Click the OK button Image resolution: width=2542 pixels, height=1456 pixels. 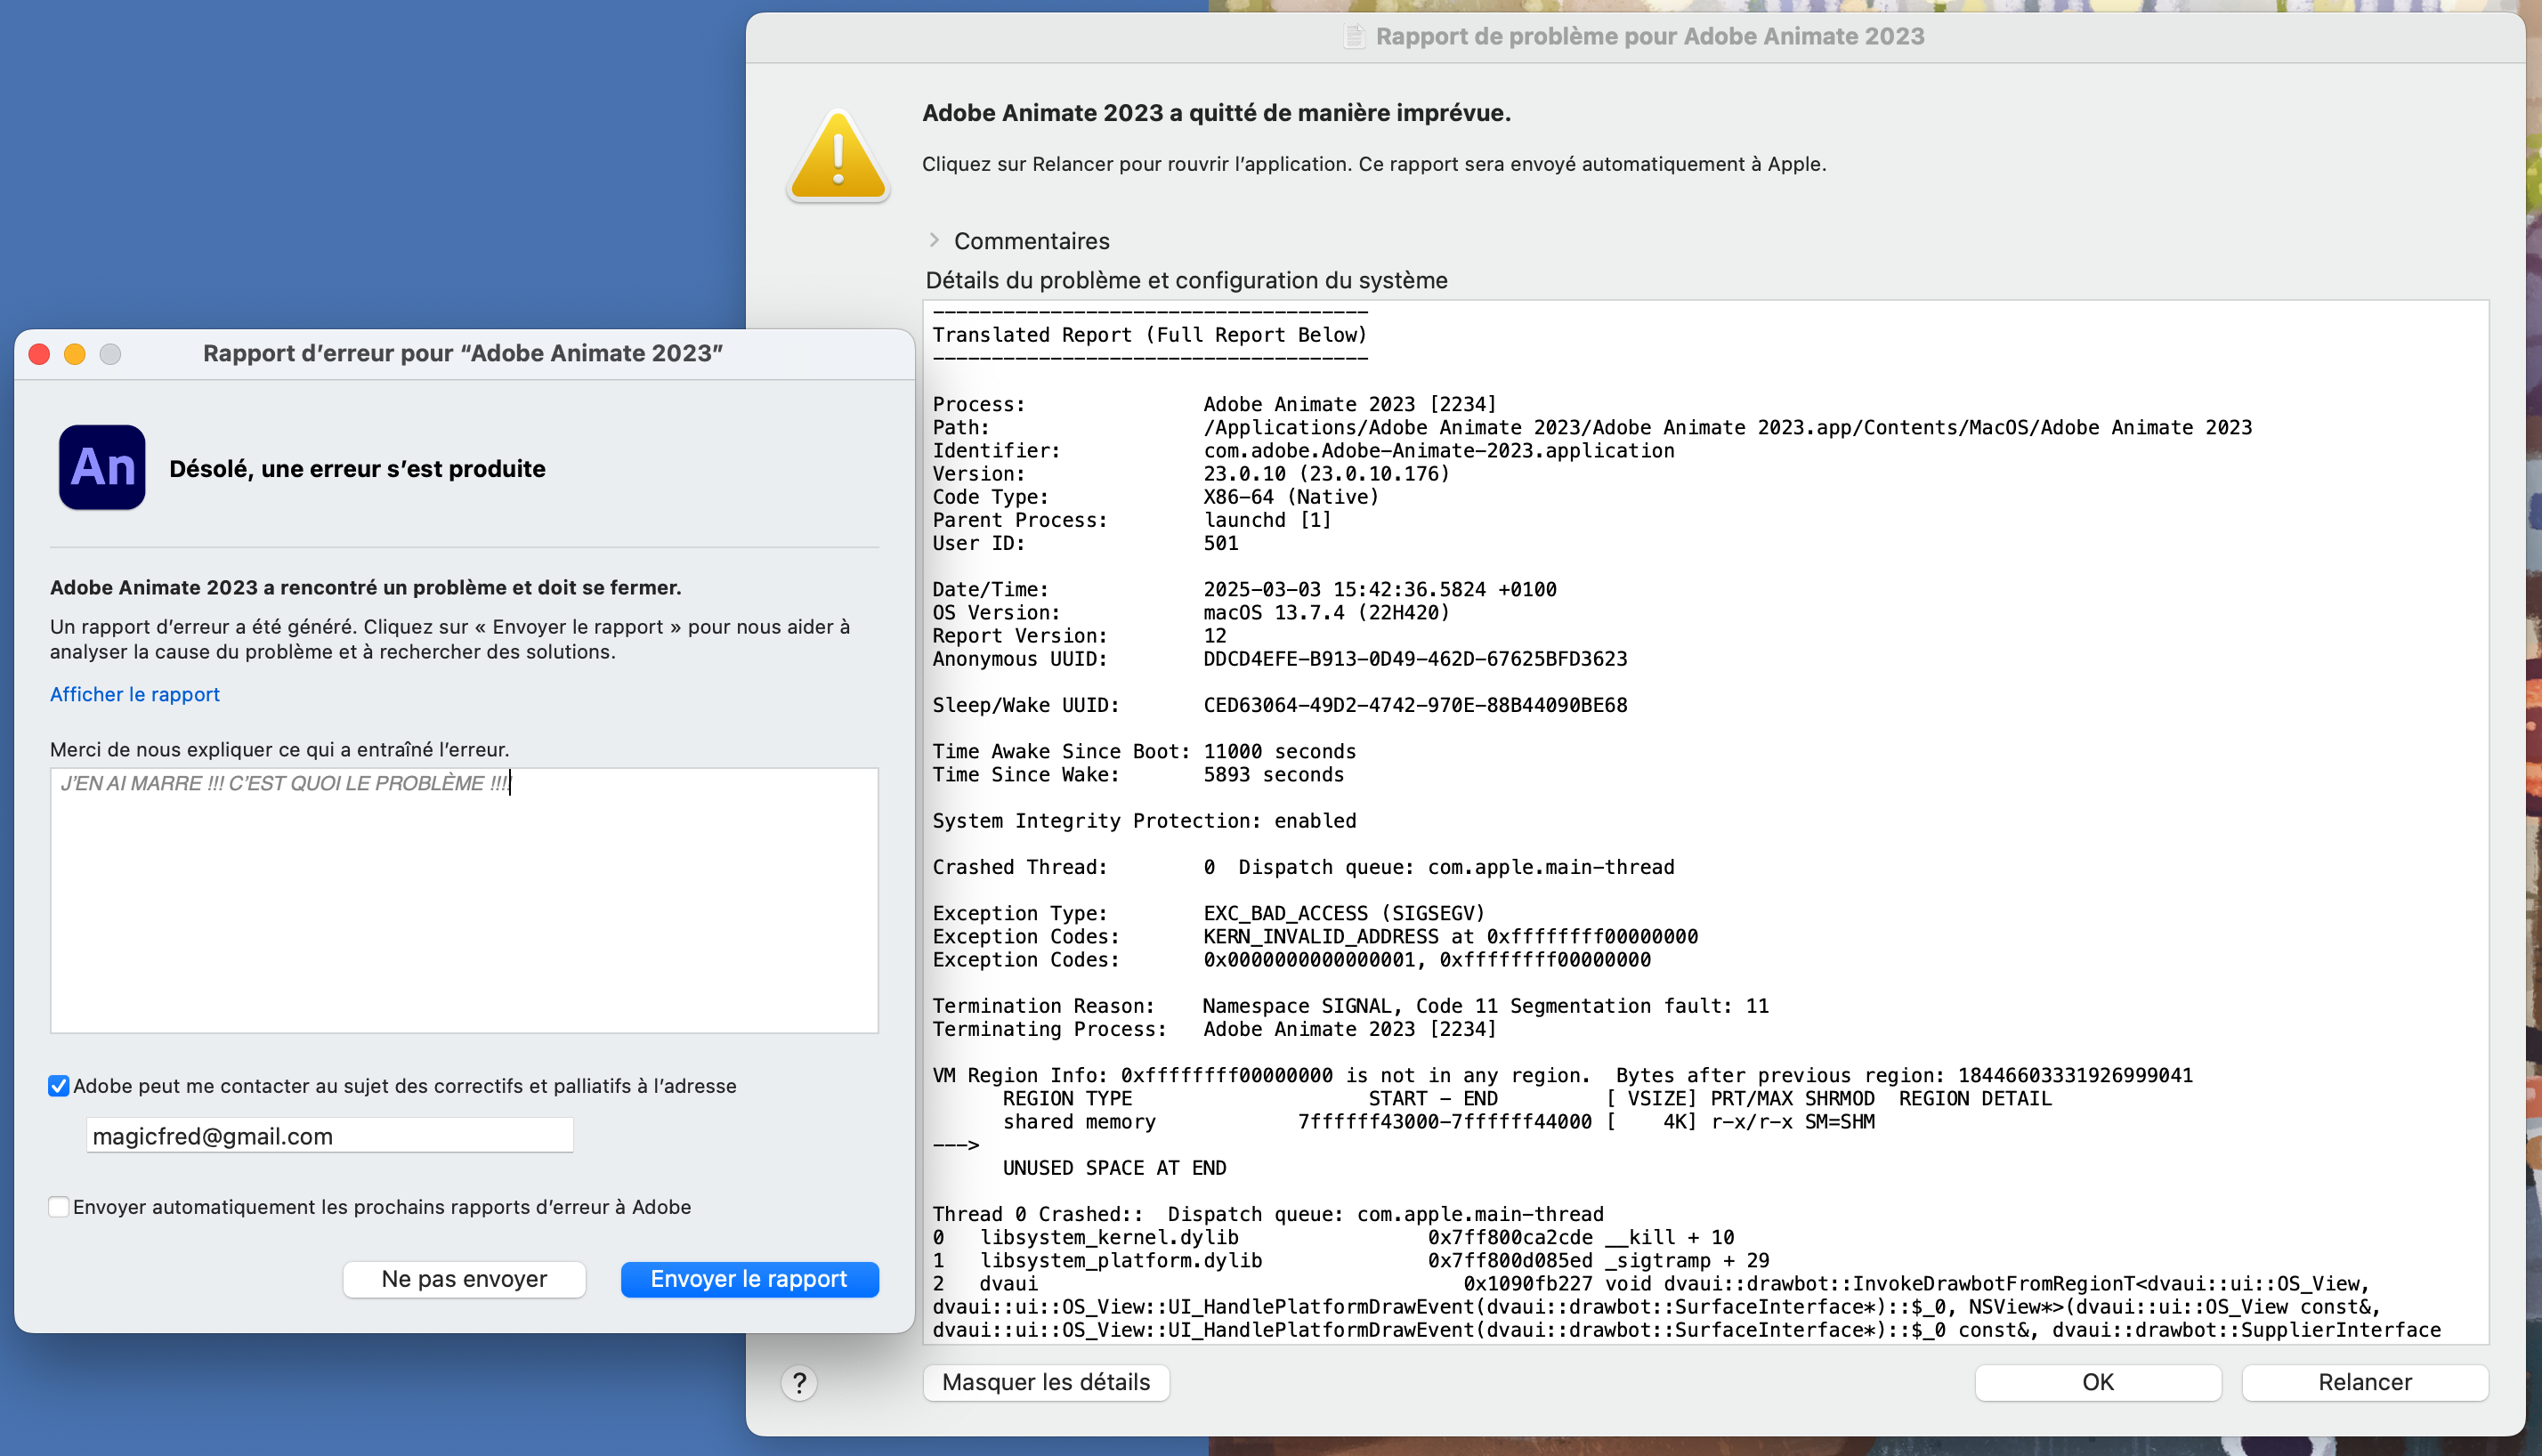[x=2097, y=1382]
